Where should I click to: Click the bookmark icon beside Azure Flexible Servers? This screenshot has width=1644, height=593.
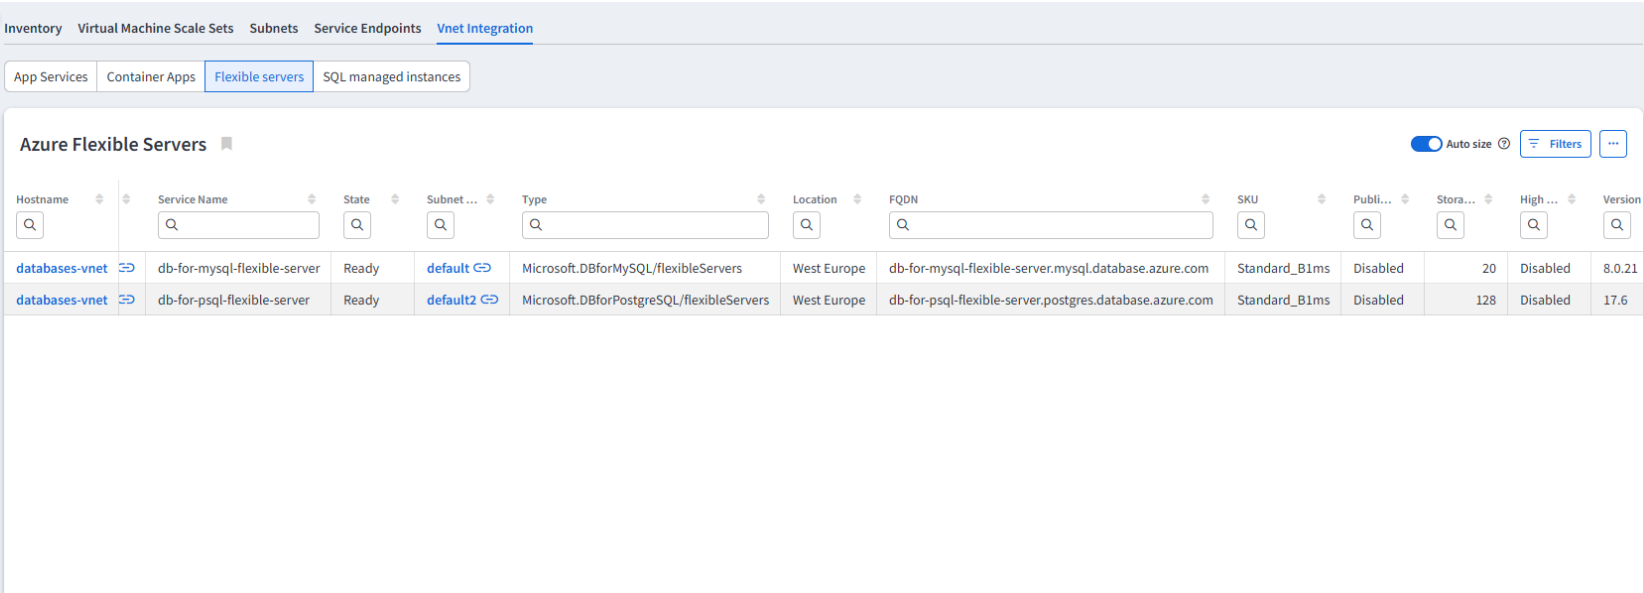coord(227,144)
